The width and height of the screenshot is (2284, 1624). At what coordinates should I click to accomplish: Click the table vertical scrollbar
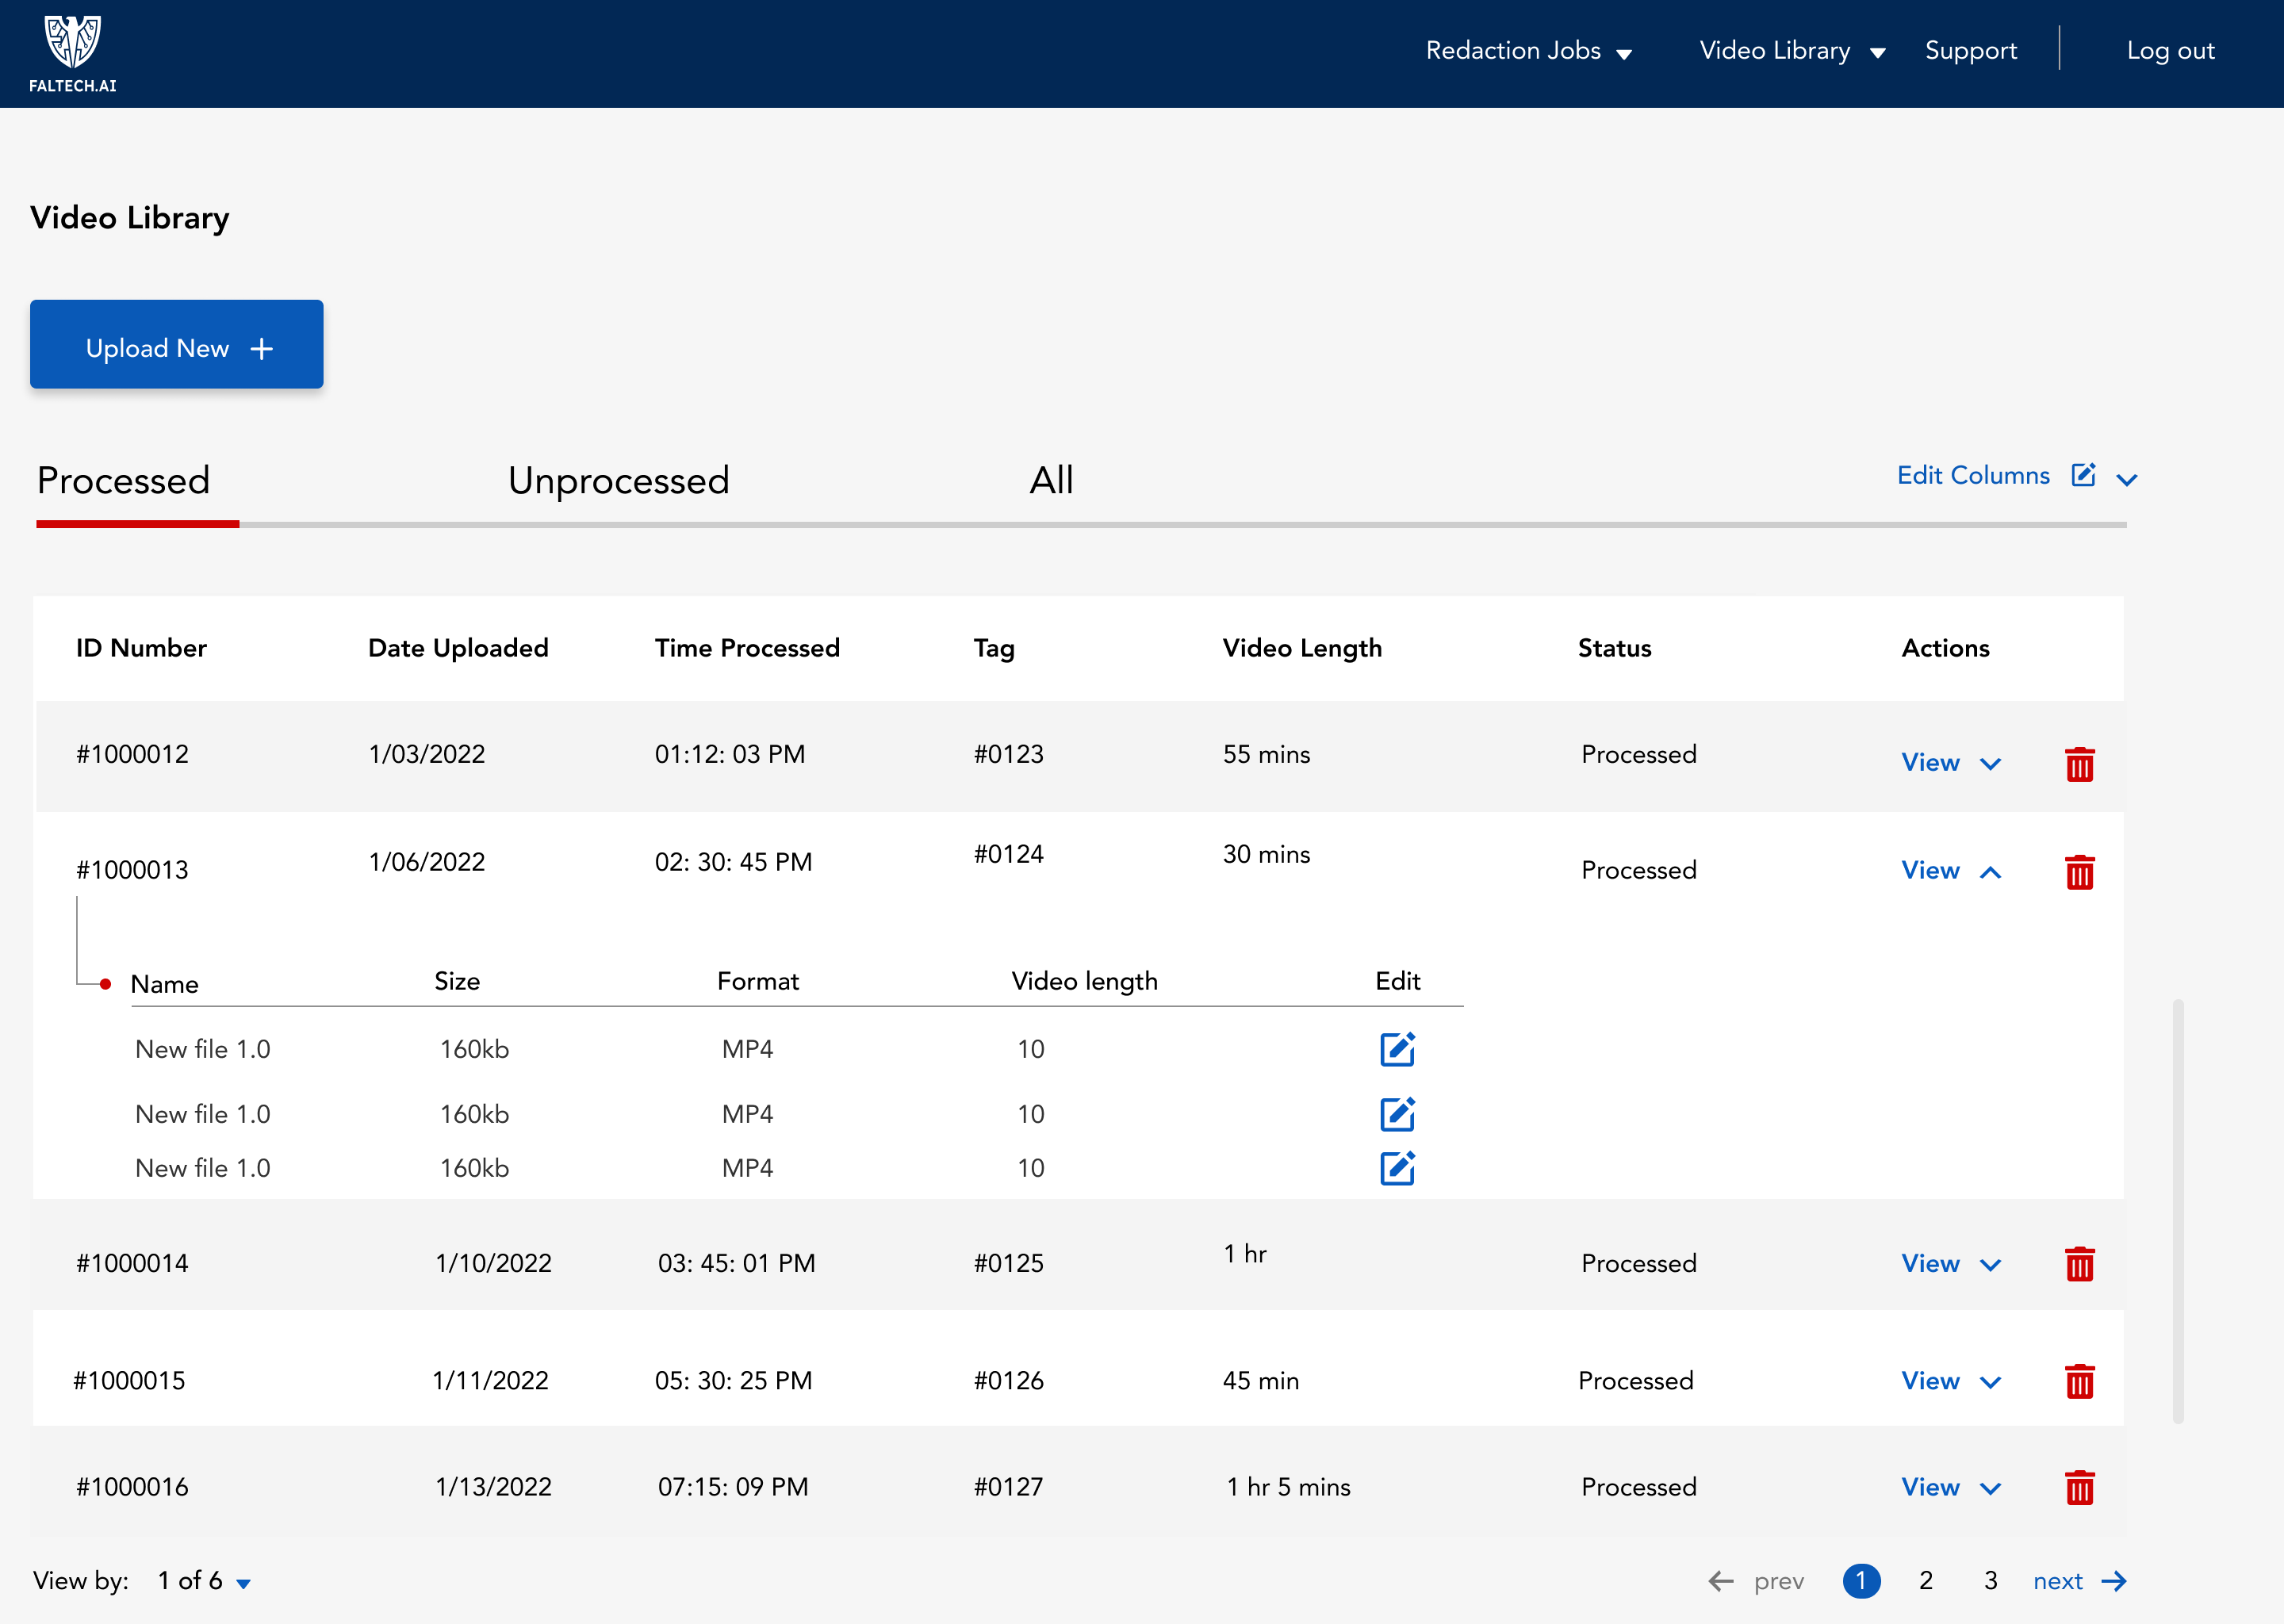point(2177,1211)
